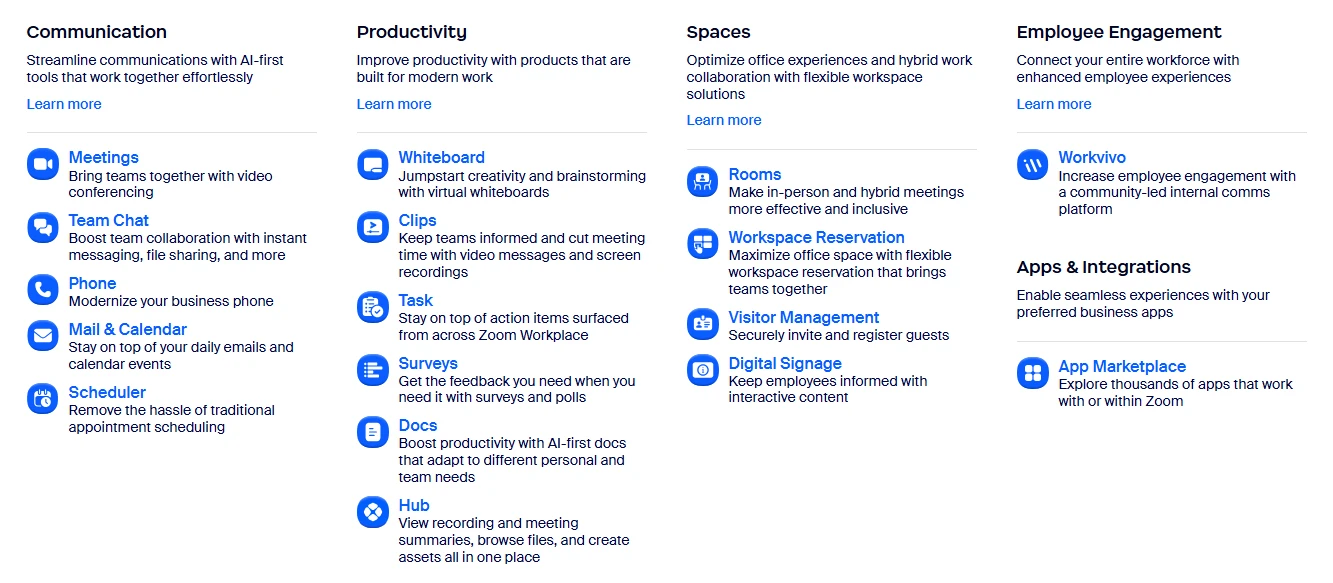
Task: Open Learn more under Productivity
Action: point(394,104)
